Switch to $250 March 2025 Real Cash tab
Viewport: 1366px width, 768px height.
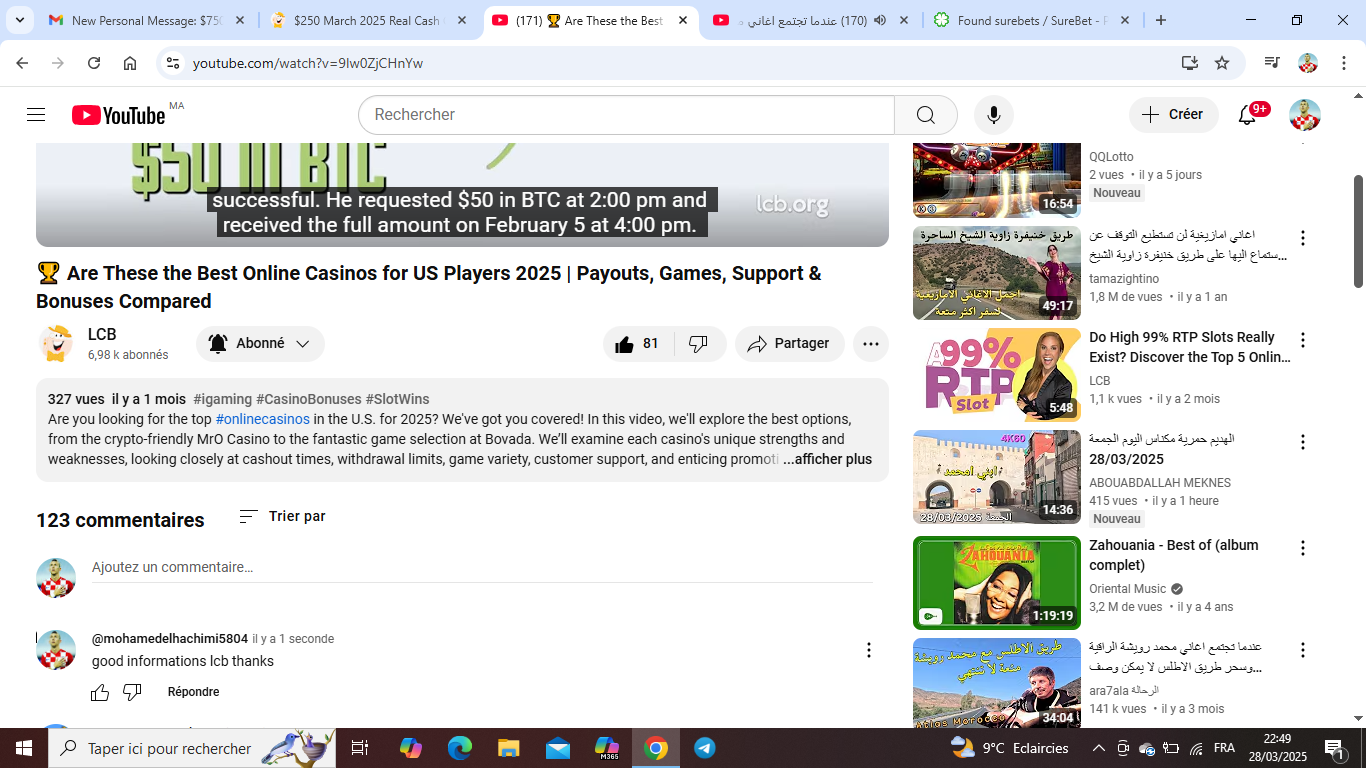(369, 20)
